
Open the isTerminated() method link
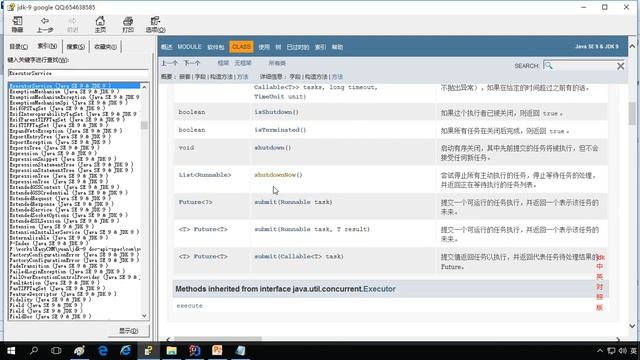[x=280, y=130]
